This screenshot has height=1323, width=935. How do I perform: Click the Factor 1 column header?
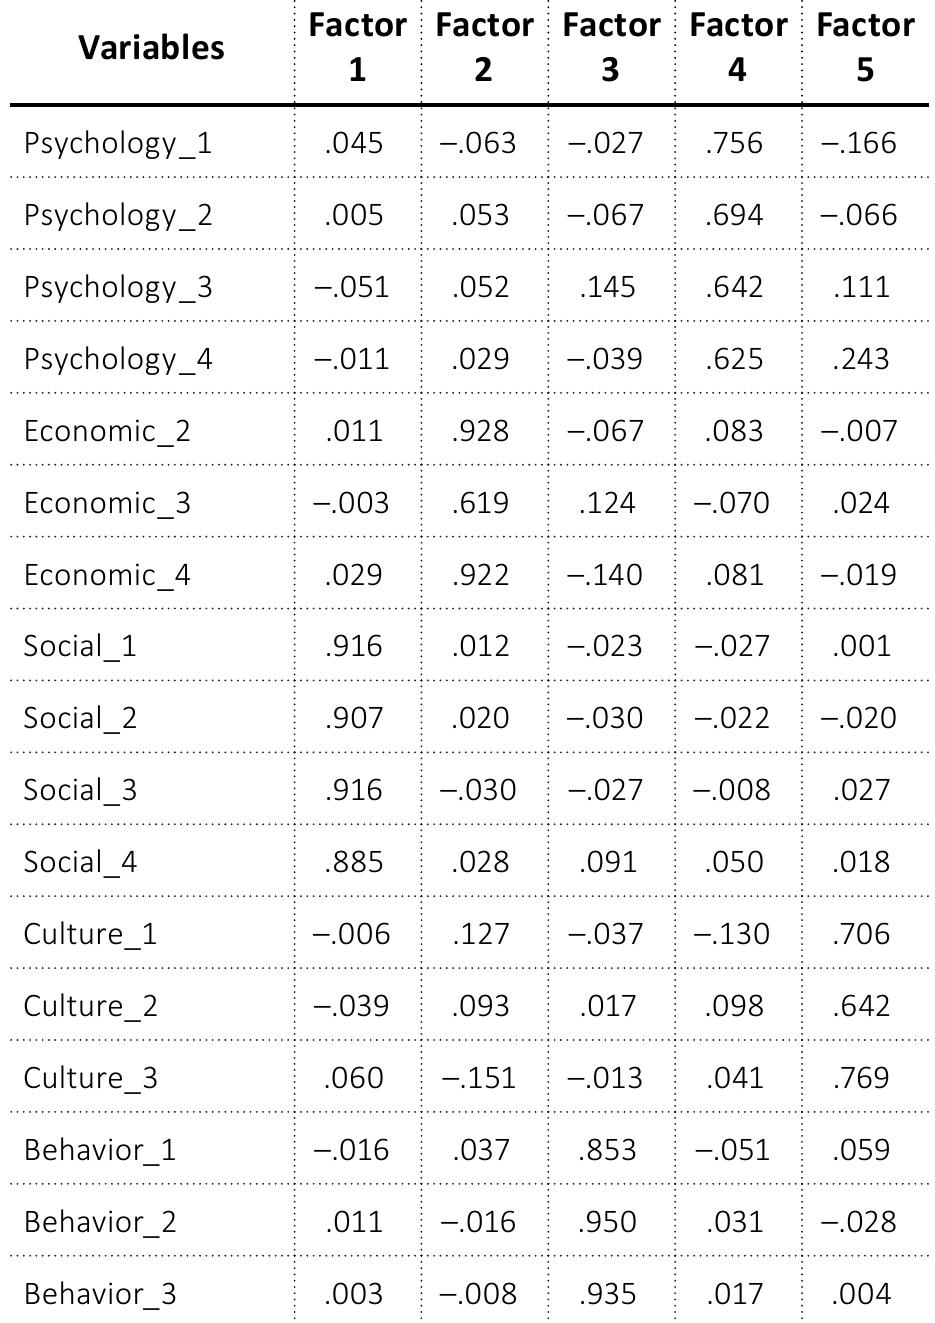[357, 47]
